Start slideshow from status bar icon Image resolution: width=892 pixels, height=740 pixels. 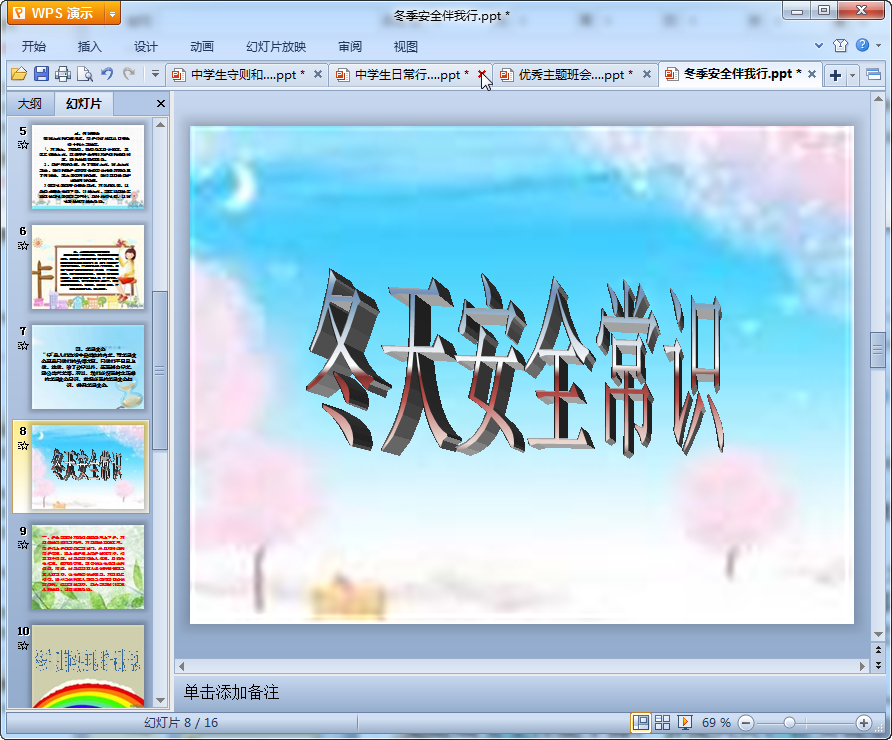[x=685, y=723]
